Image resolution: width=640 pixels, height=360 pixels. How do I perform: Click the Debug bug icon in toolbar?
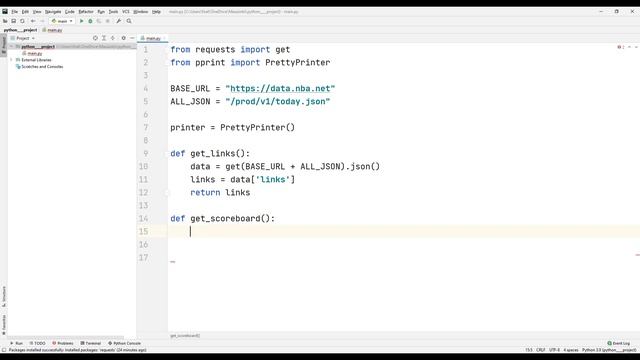[x=90, y=21]
